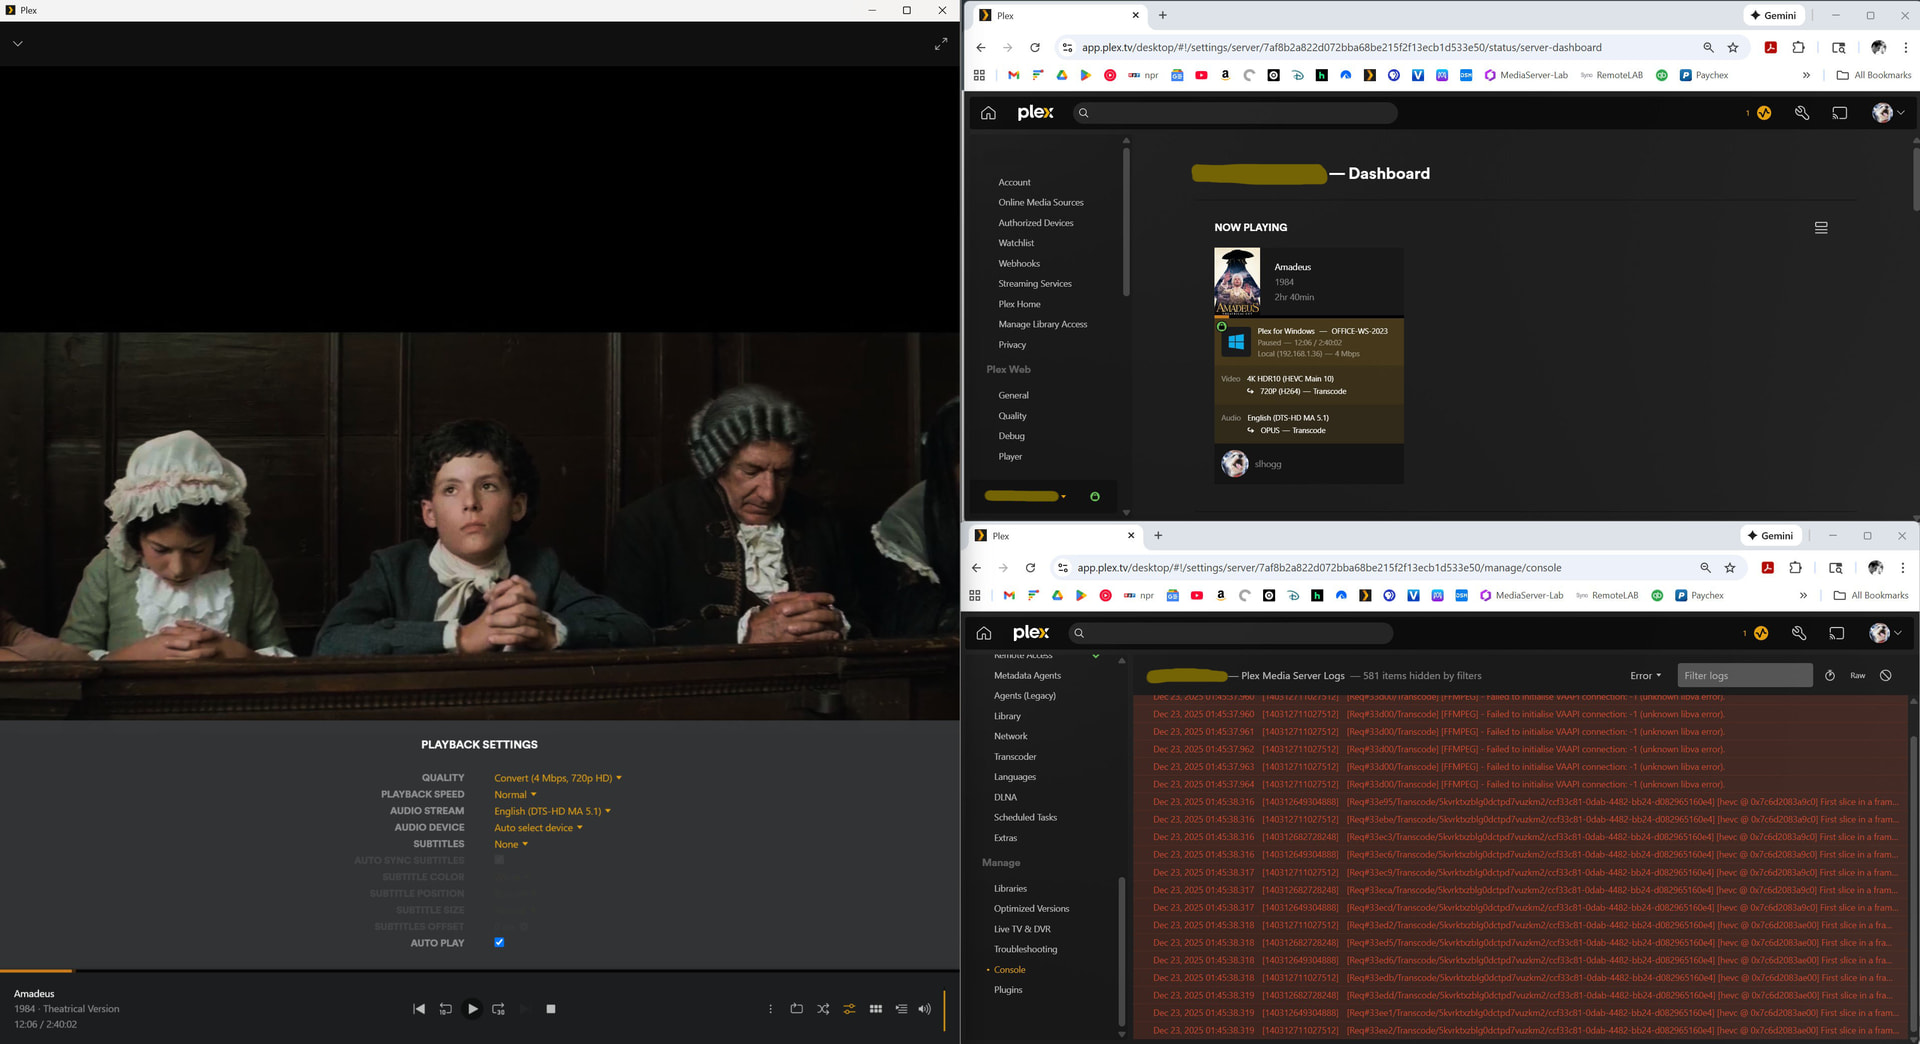The image size is (1920, 1044).
Task: Toggle shuffle in the player controls
Action: tap(823, 1009)
